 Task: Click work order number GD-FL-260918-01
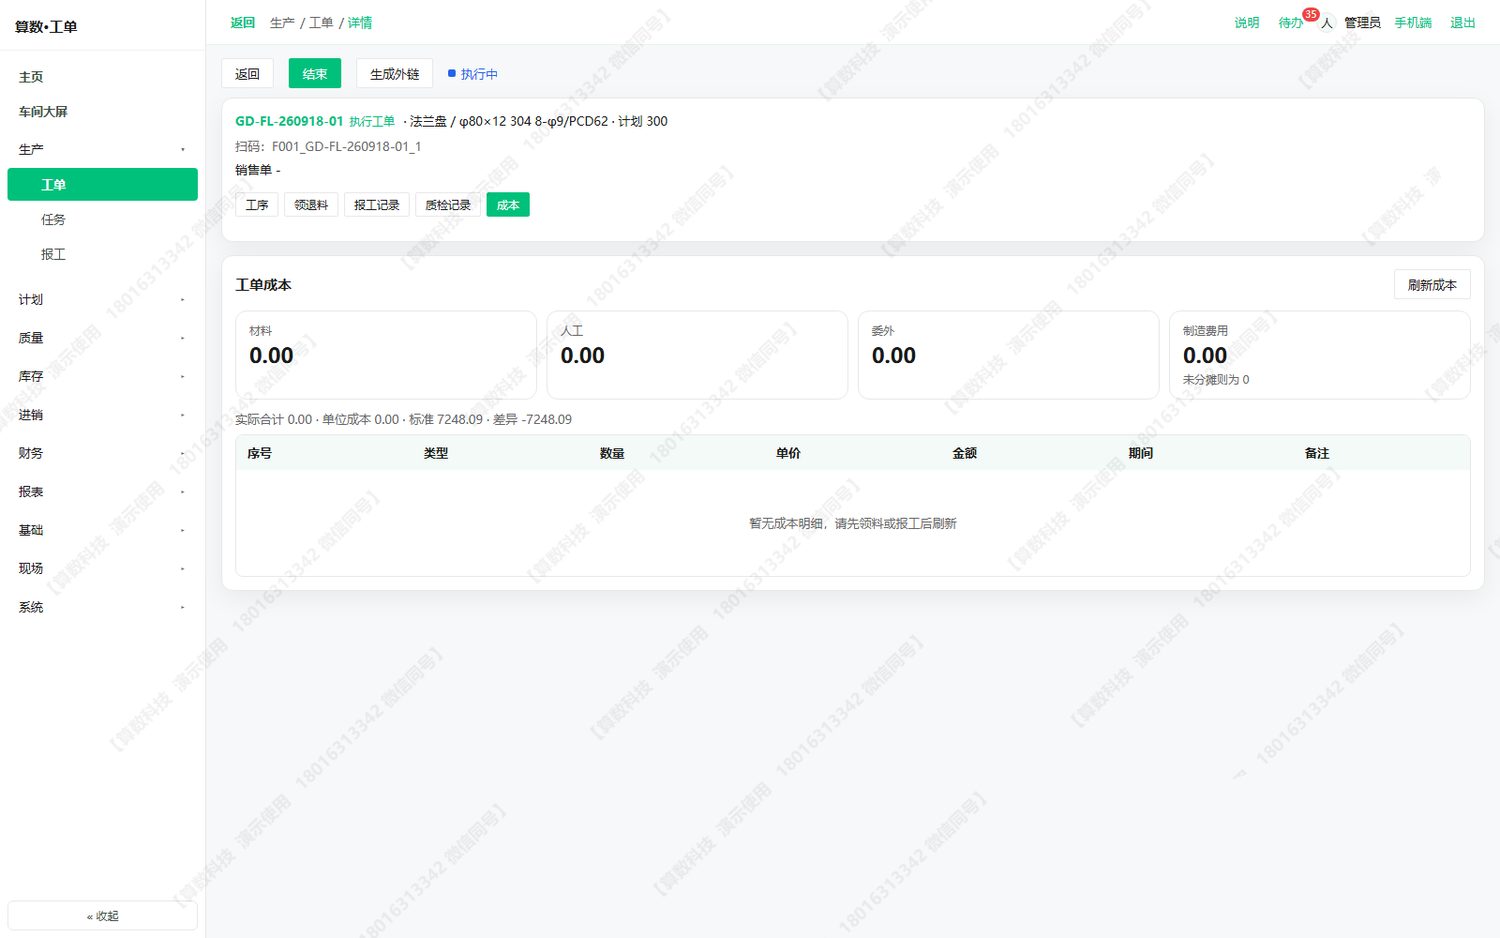289,121
